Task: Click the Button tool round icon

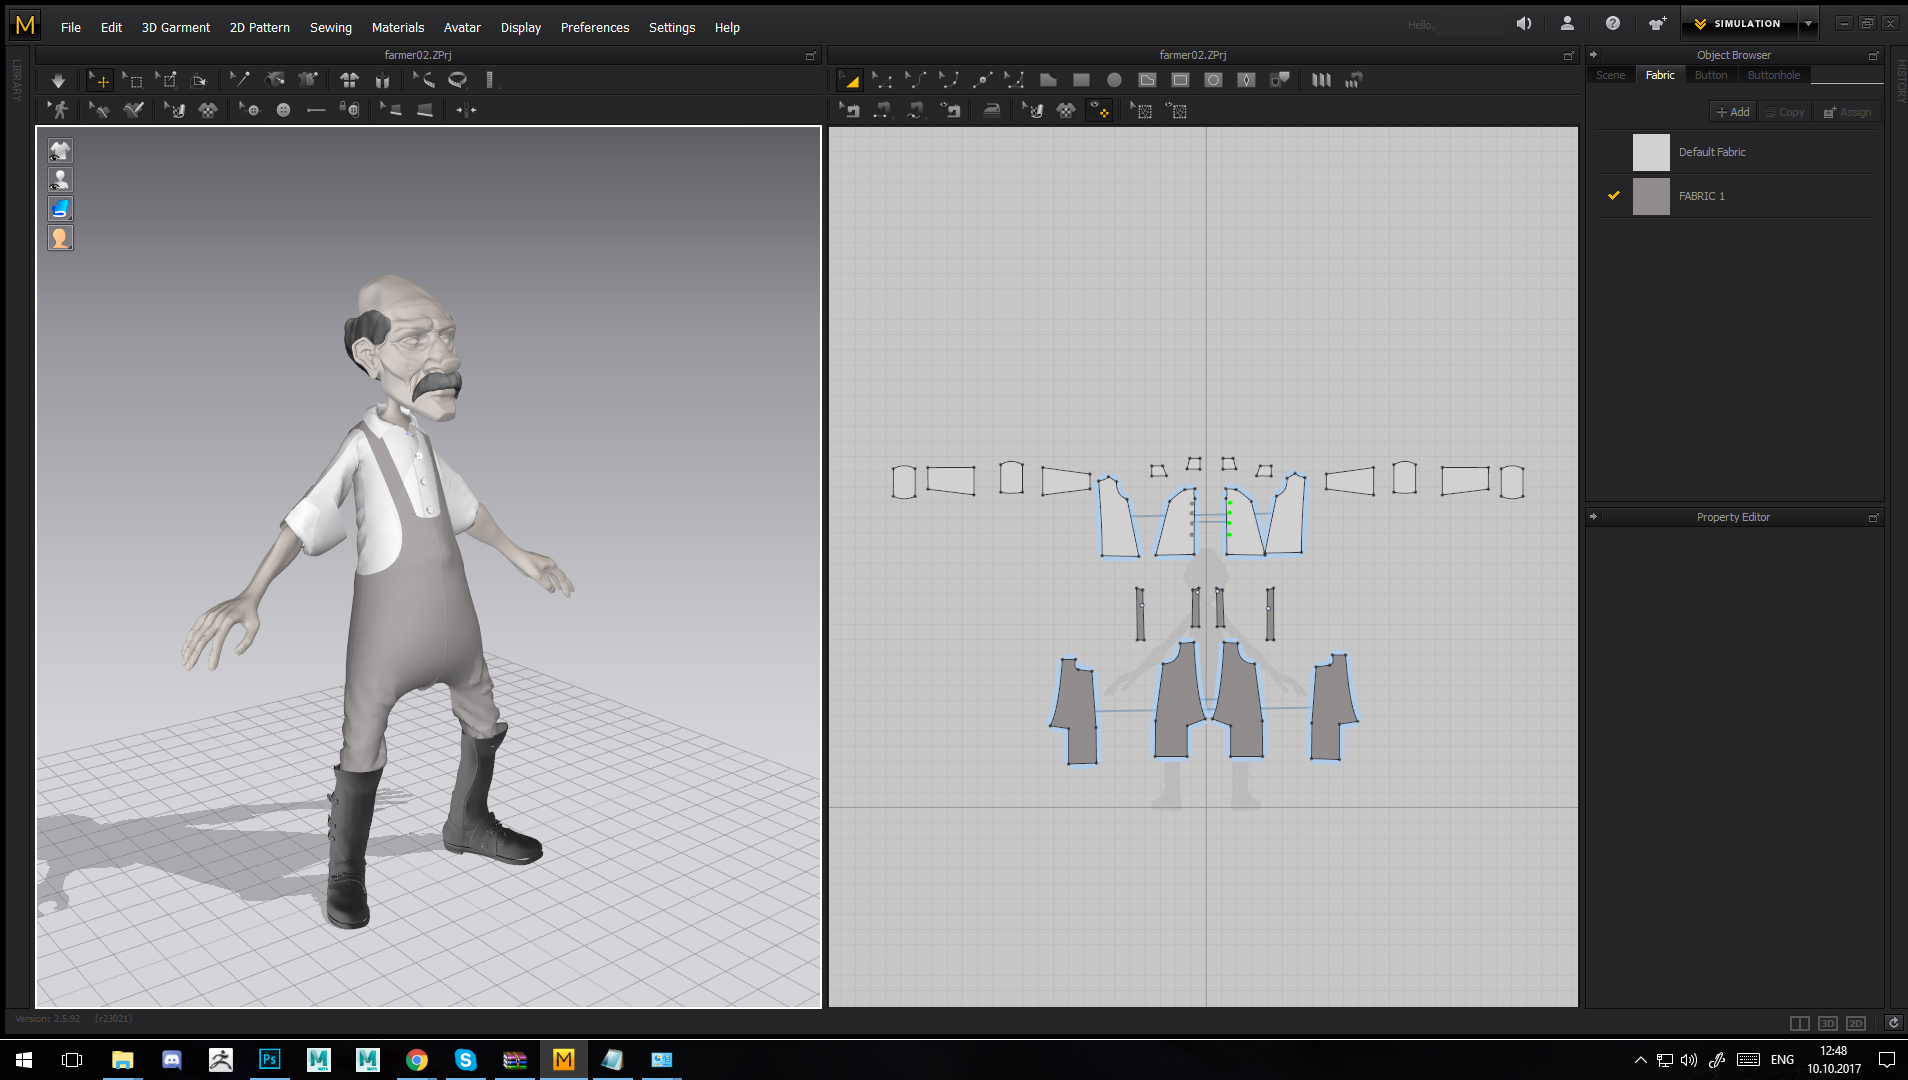Action: click(x=283, y=110)
